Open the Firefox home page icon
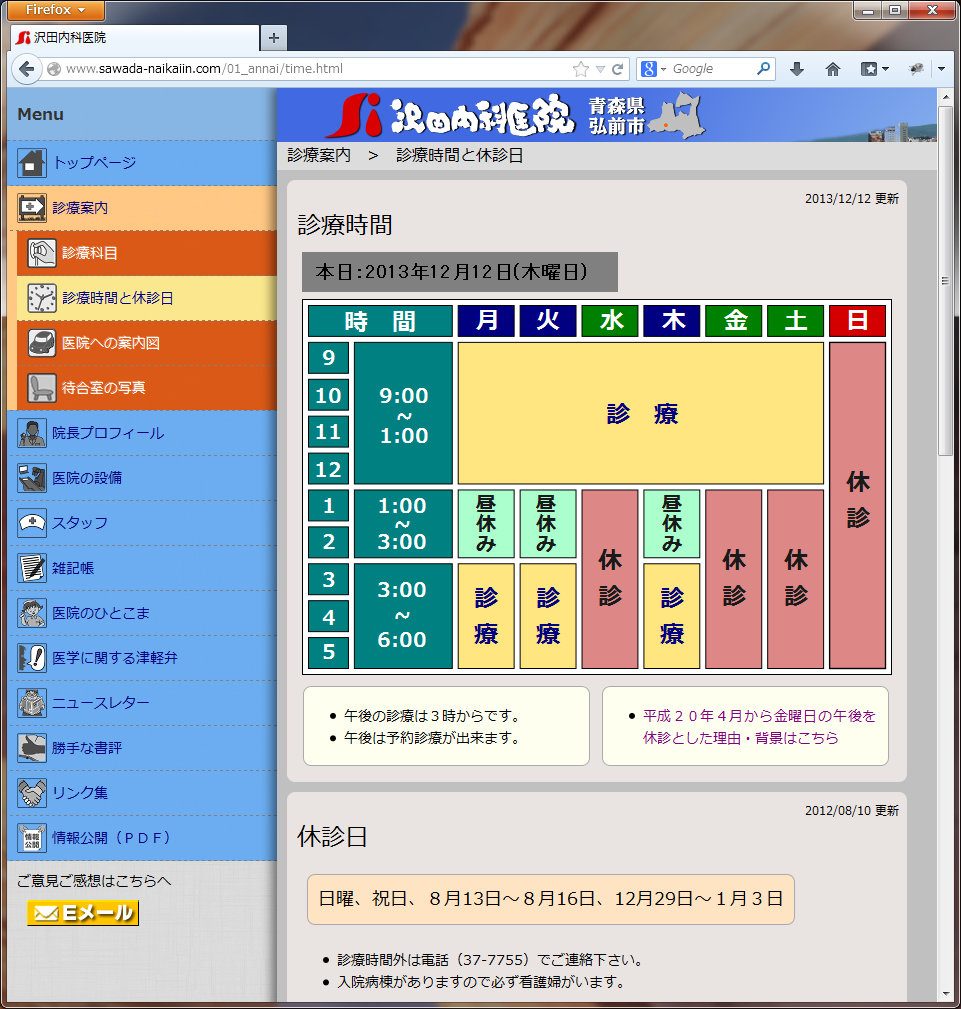The height and width of the screenshot is (1009, 961). (x=832, y=69)
